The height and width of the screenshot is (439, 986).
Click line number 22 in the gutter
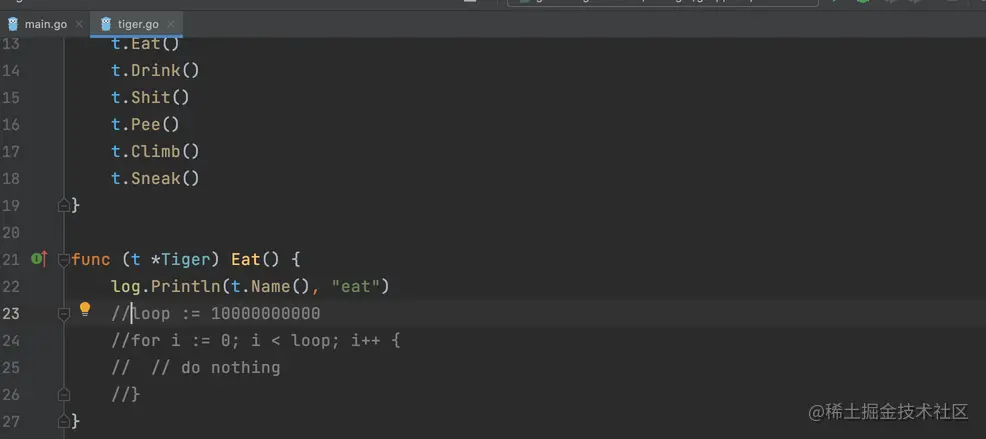click(x=11, y=286)
